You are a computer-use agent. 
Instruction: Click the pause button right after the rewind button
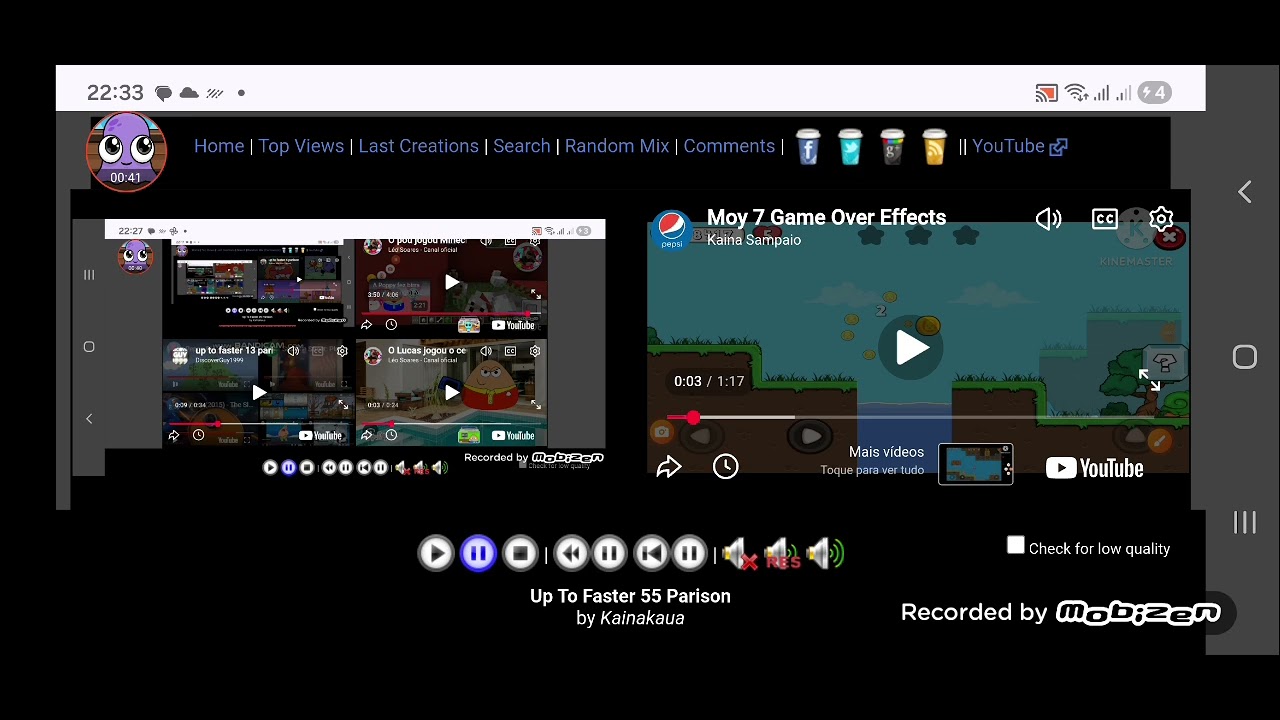(x=609, y=553)
